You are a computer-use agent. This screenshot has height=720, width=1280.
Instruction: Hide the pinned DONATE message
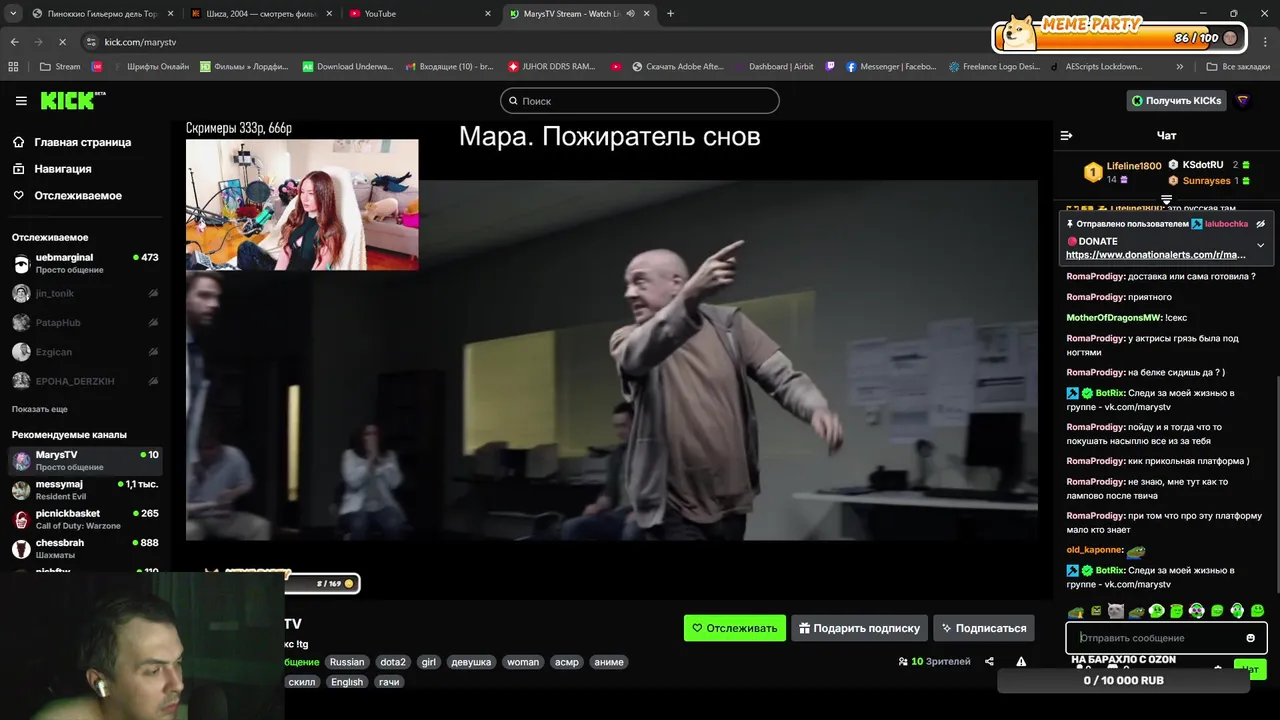pos(1260,224)
